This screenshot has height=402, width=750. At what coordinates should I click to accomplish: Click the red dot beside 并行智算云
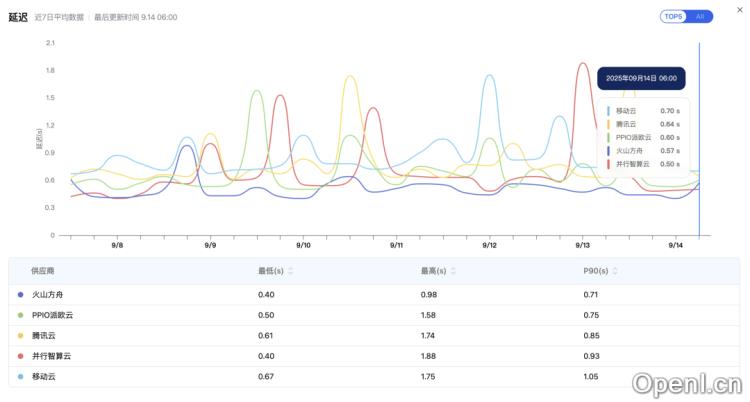pos(21,356)
